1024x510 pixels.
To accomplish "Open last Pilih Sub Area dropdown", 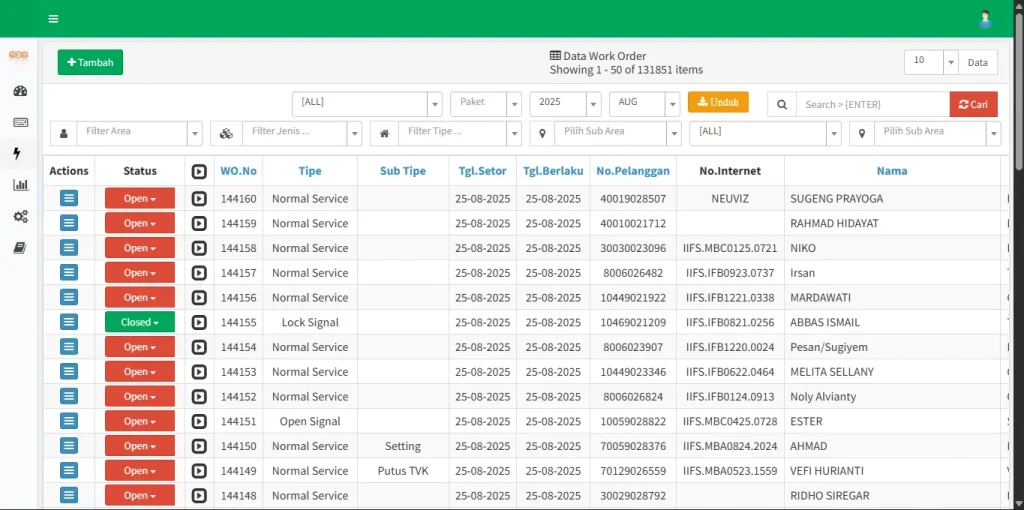I will click(x=938, y=133).
